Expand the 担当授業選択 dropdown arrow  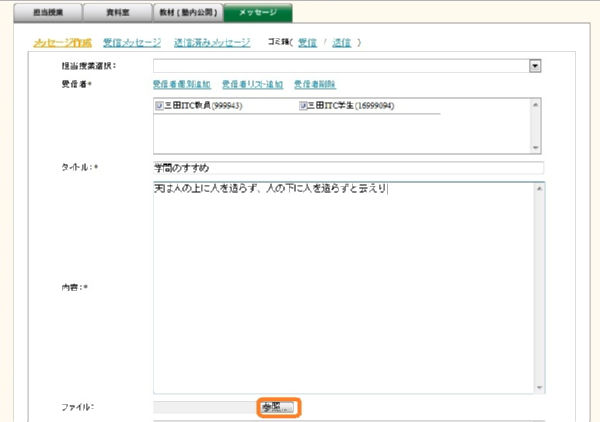coord(535,65)
